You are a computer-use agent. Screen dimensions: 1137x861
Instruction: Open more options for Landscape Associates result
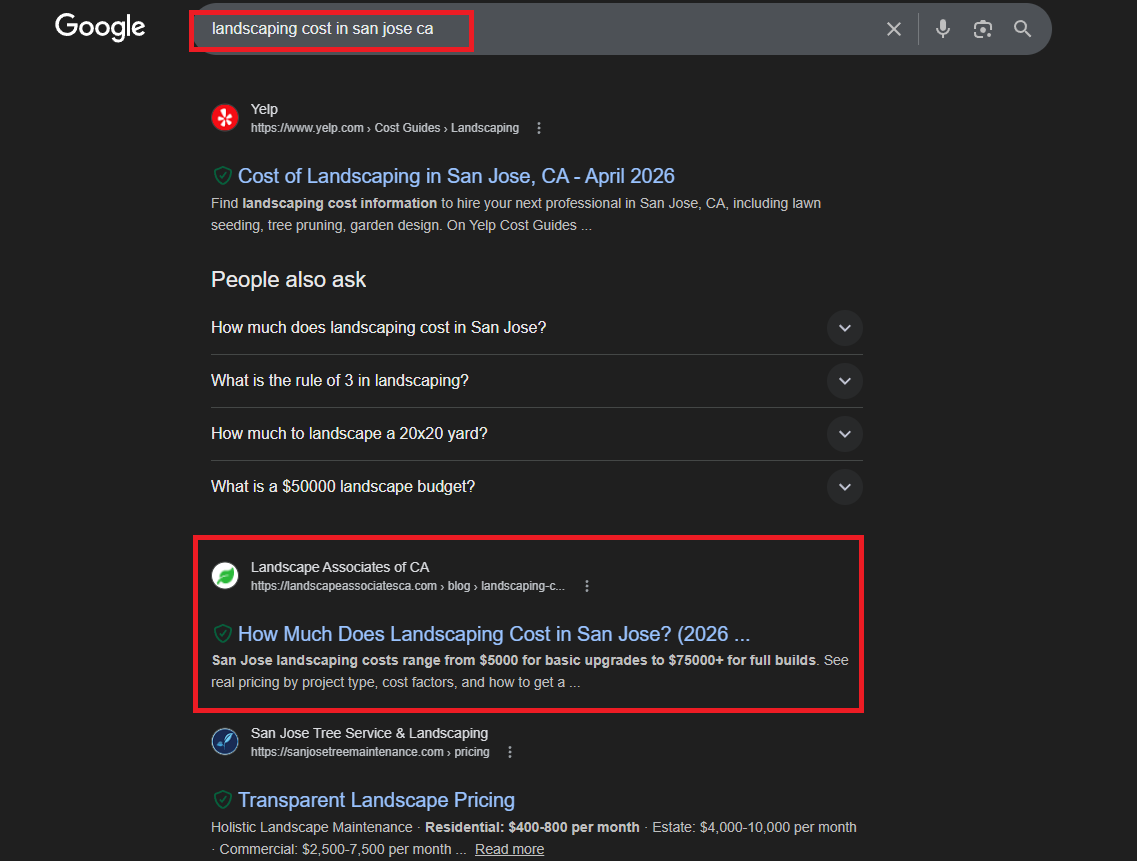pos(587,586)
